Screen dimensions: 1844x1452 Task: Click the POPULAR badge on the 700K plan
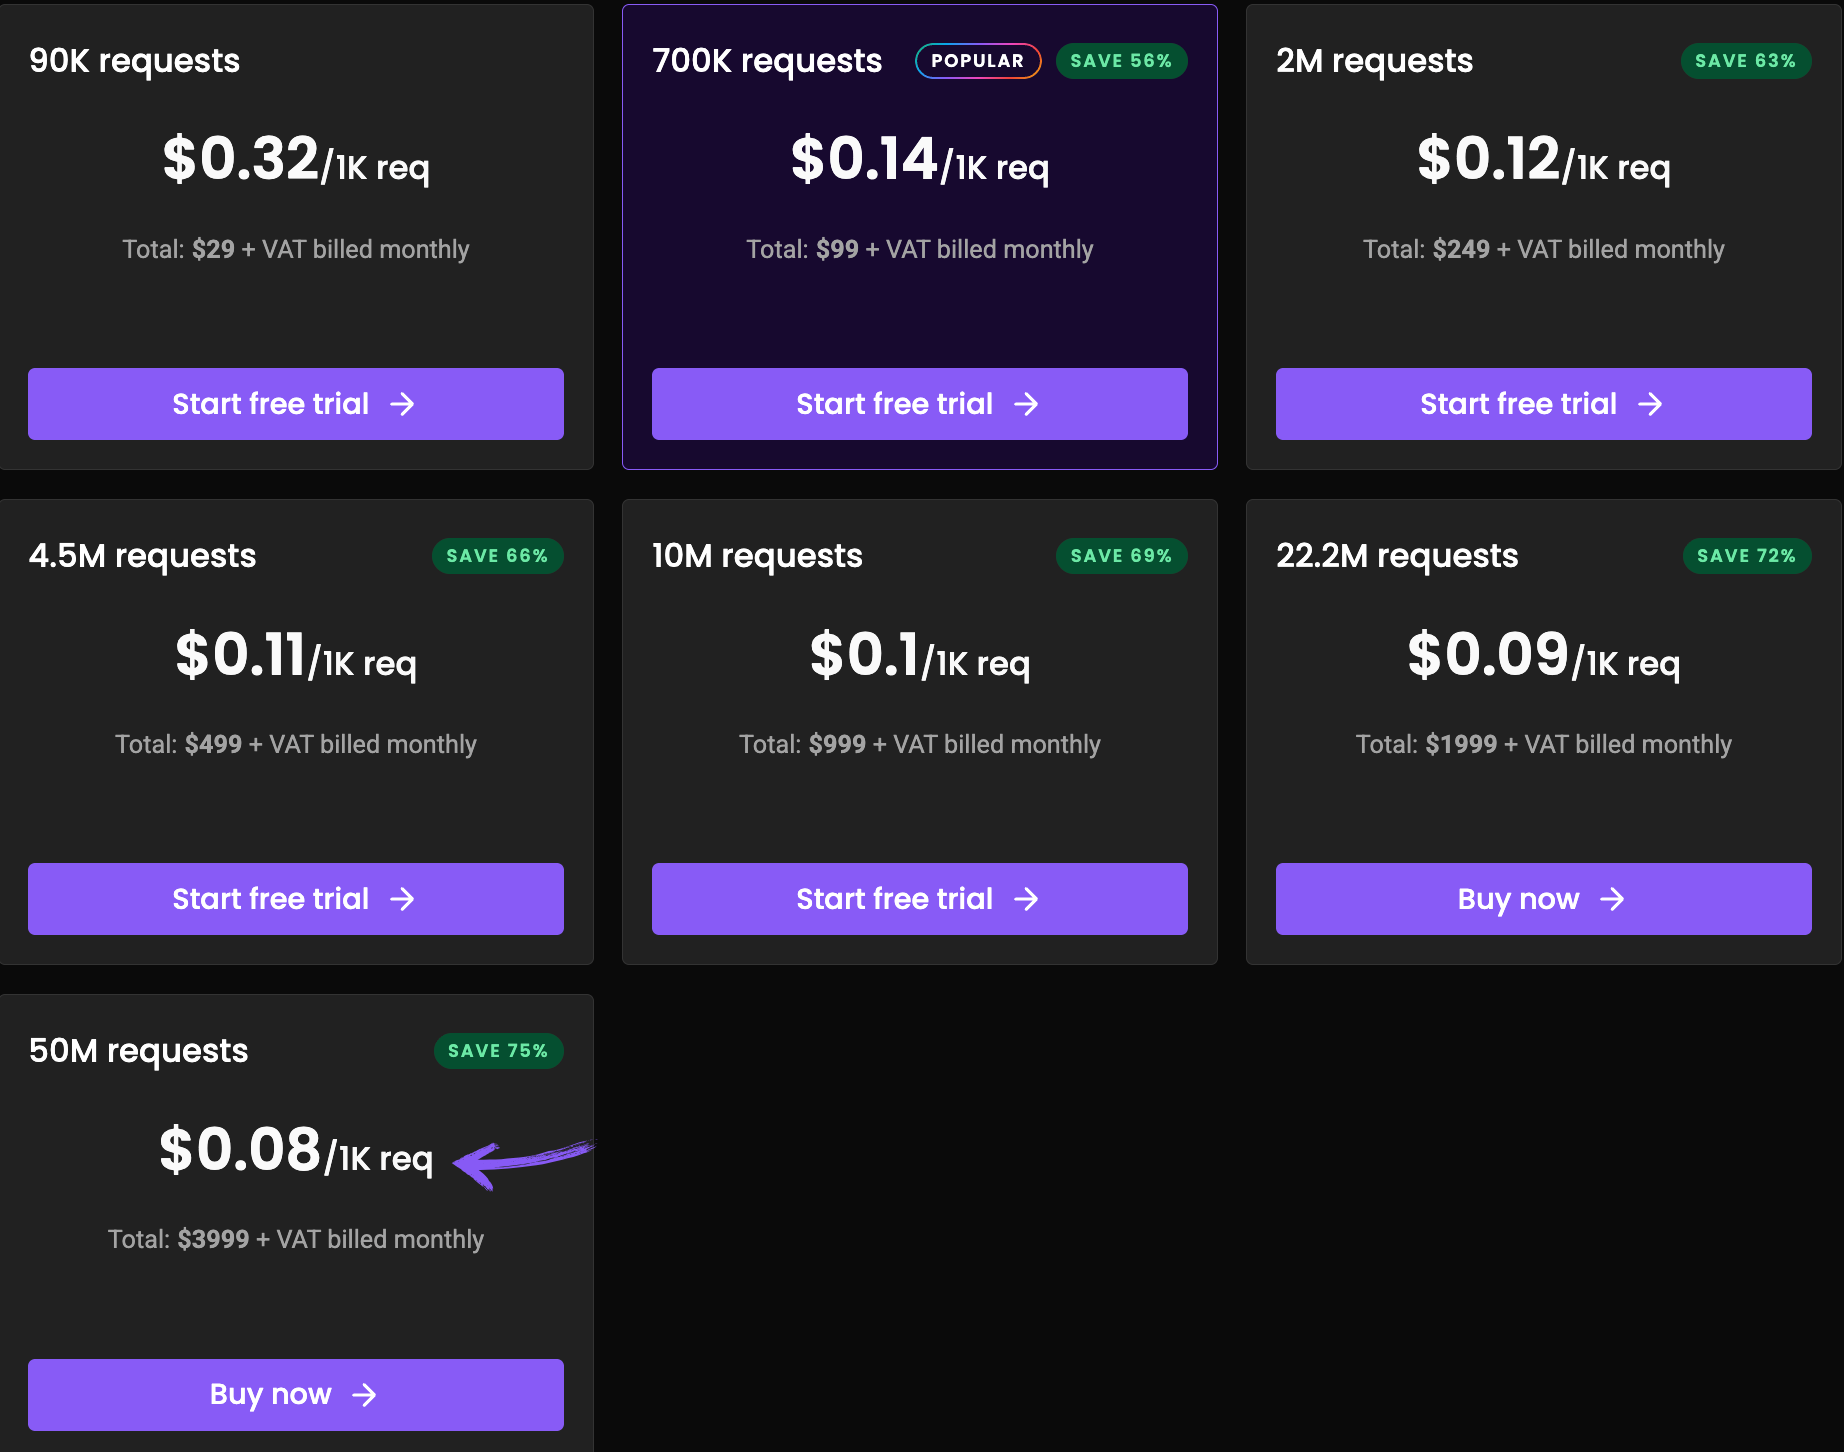[977, 61]
